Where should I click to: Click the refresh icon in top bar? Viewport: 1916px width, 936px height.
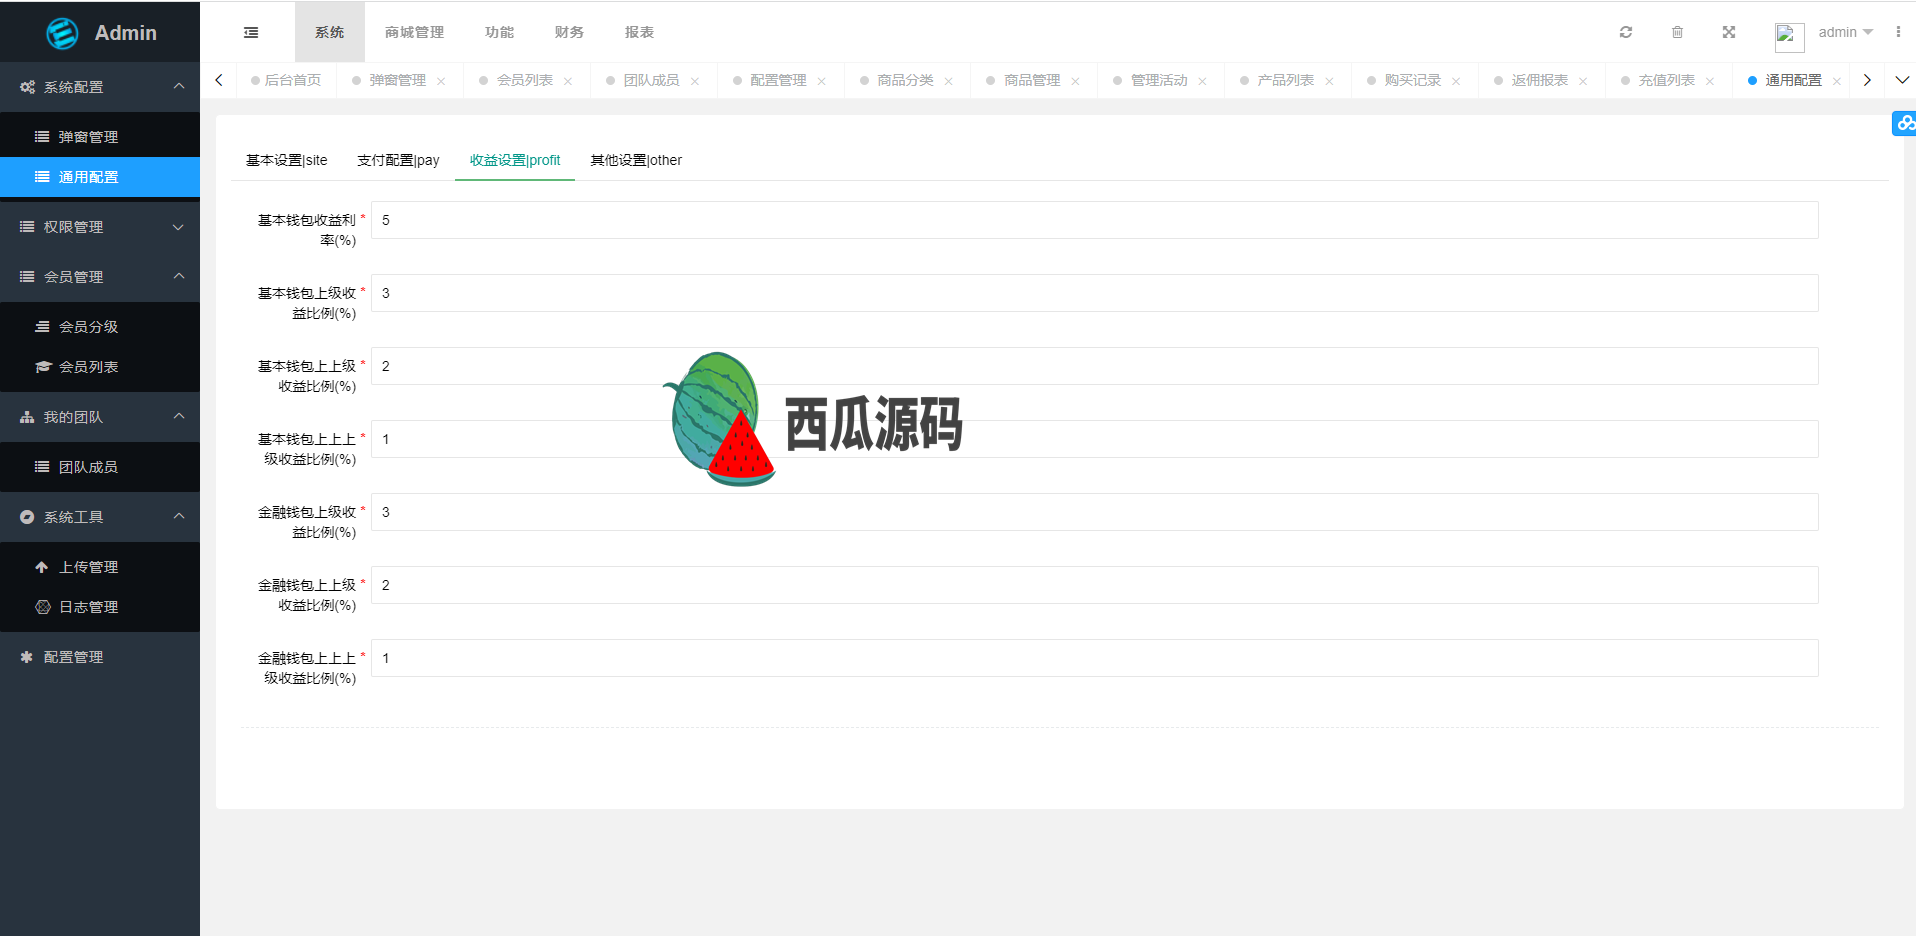point(1626,32)
